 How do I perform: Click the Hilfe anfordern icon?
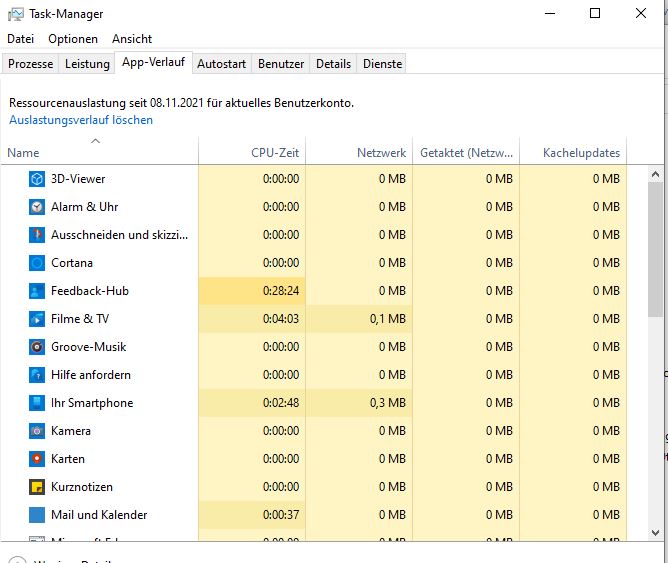(37, 375)
